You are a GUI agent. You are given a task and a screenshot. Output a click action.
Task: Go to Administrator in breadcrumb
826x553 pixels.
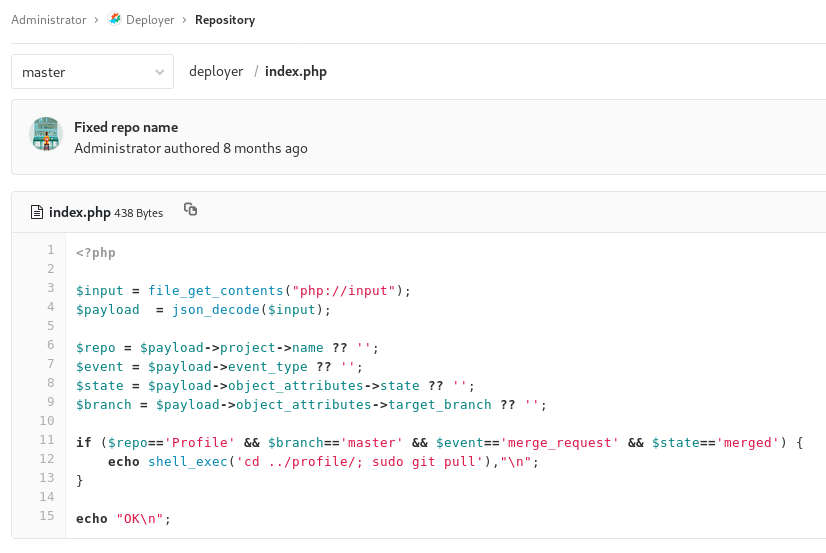(47, 20)
